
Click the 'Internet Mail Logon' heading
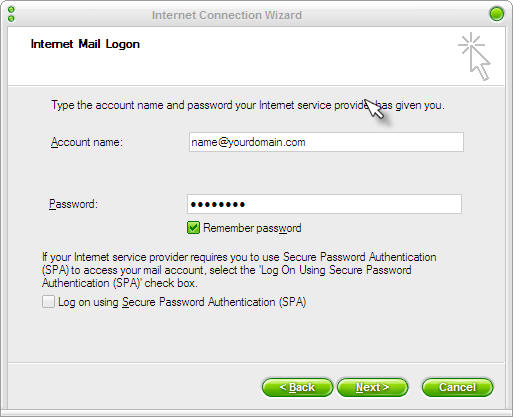85,44
